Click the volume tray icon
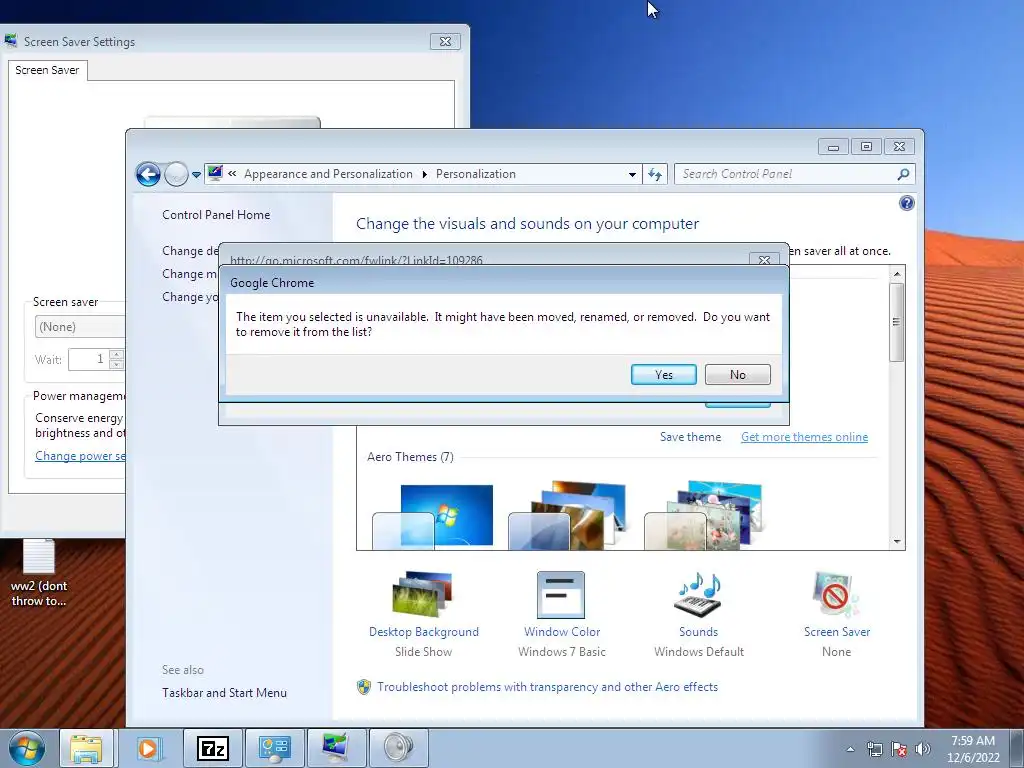The image size is (1024, 768). coord(923,749)
